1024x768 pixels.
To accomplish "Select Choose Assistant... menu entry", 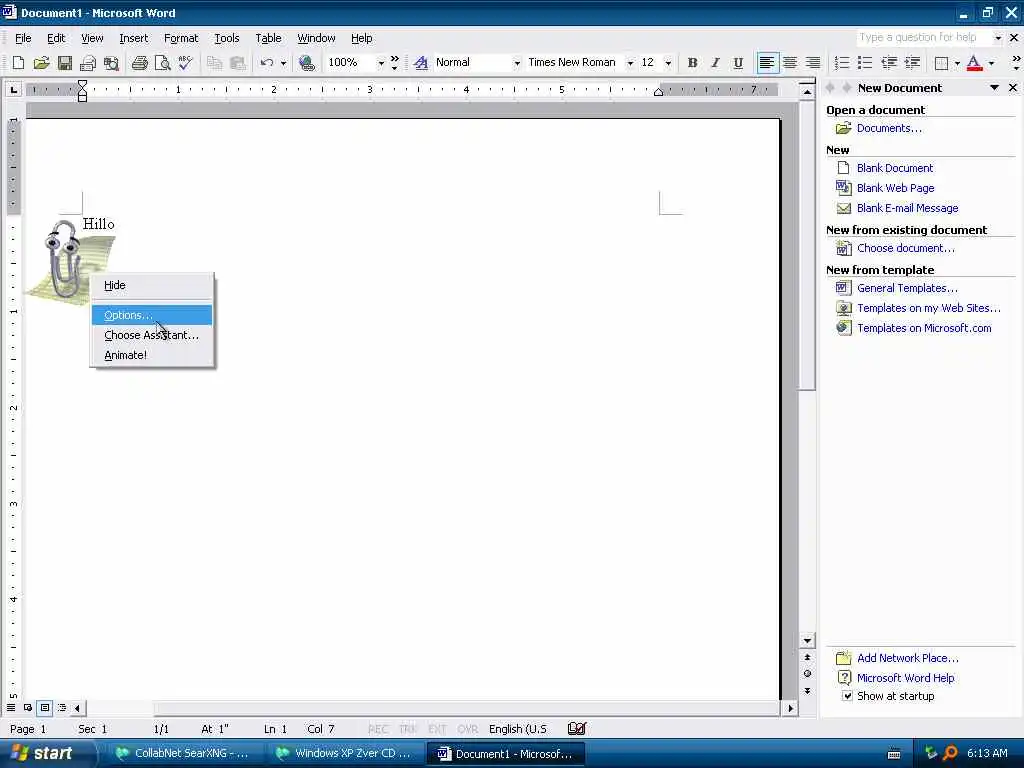I will [152, 335].
